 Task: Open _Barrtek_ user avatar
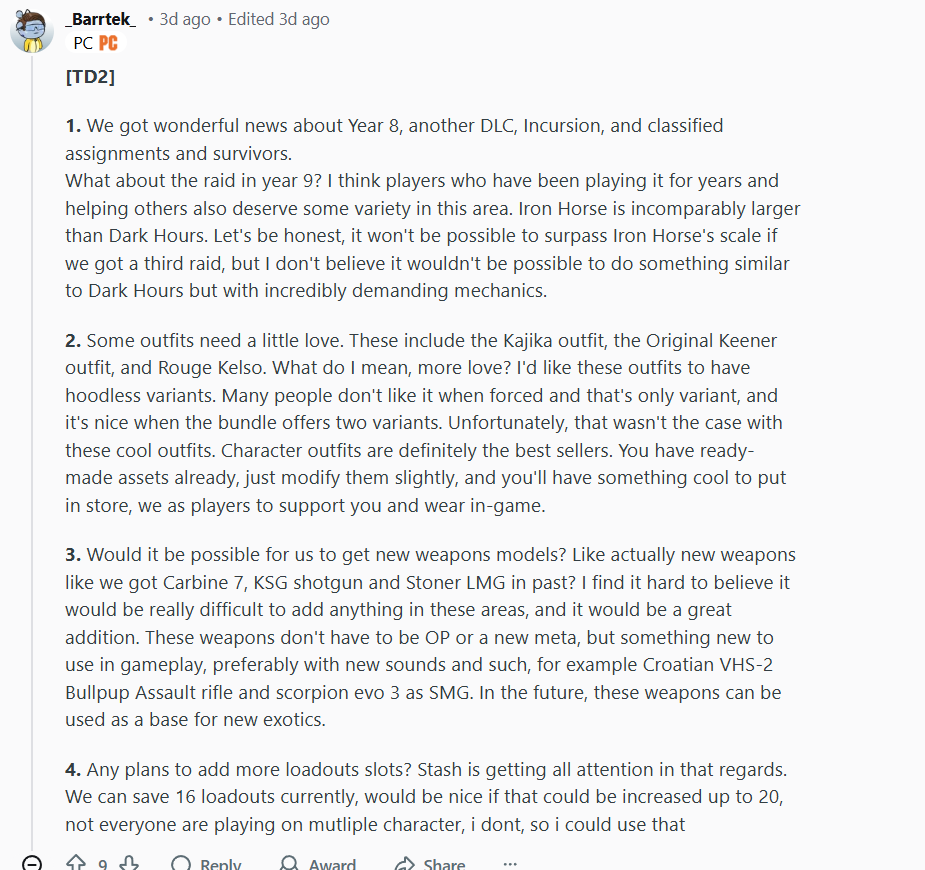point(32,31)
